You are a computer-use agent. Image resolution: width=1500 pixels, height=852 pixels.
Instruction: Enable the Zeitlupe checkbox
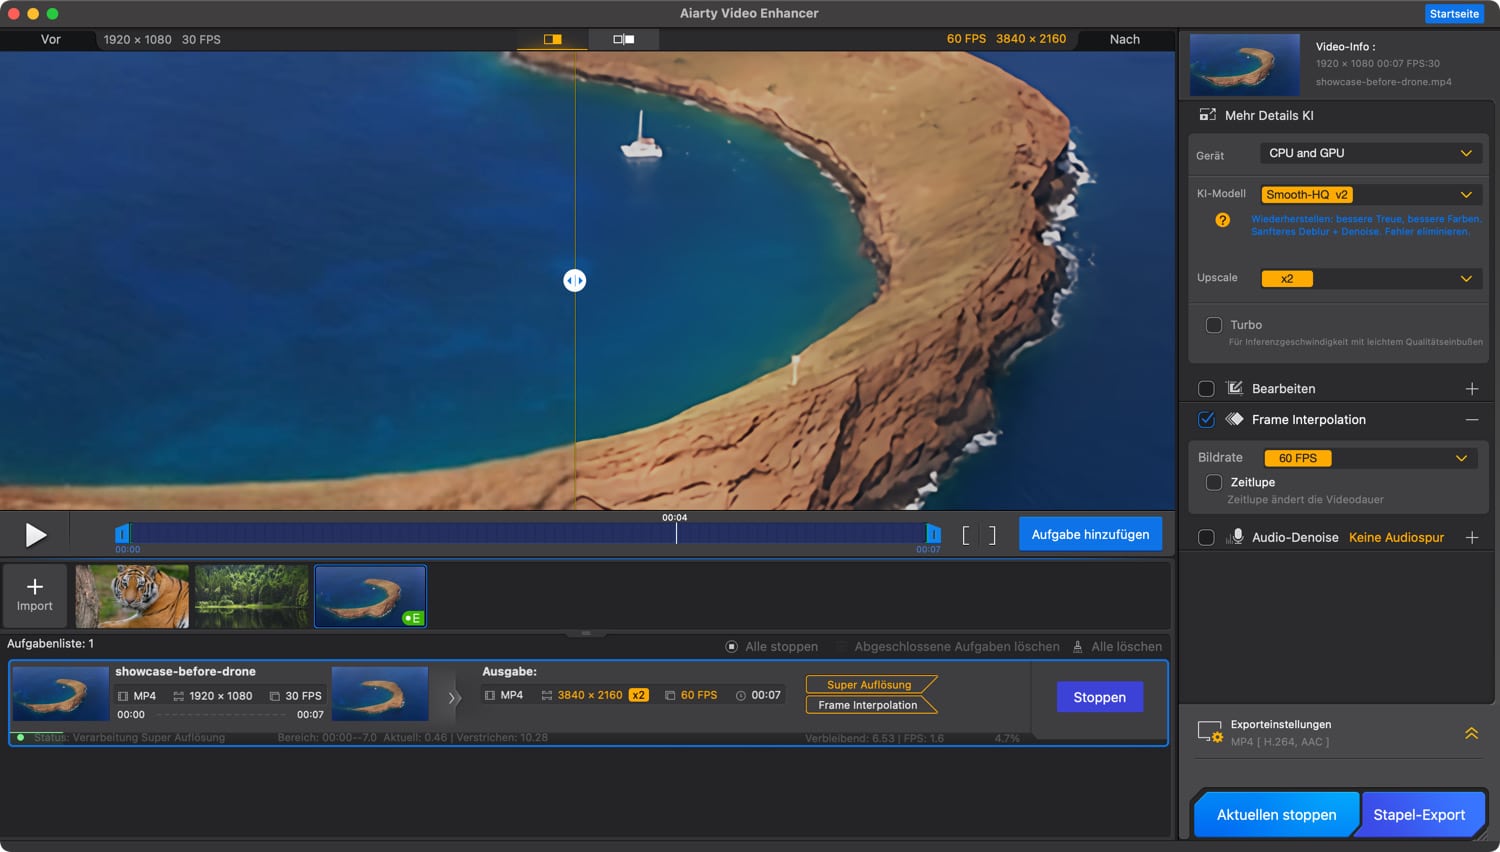click(1213, 482)
